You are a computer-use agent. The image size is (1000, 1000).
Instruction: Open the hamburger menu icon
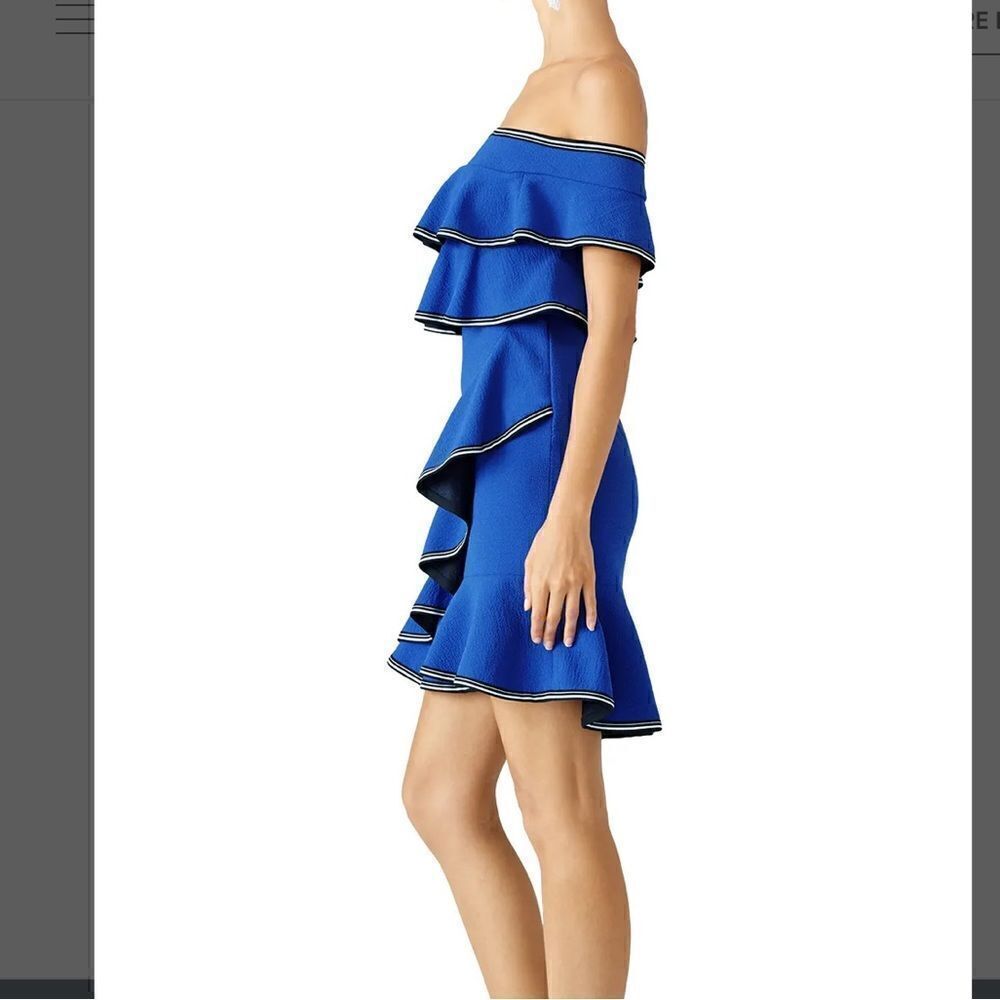point(75,18)
